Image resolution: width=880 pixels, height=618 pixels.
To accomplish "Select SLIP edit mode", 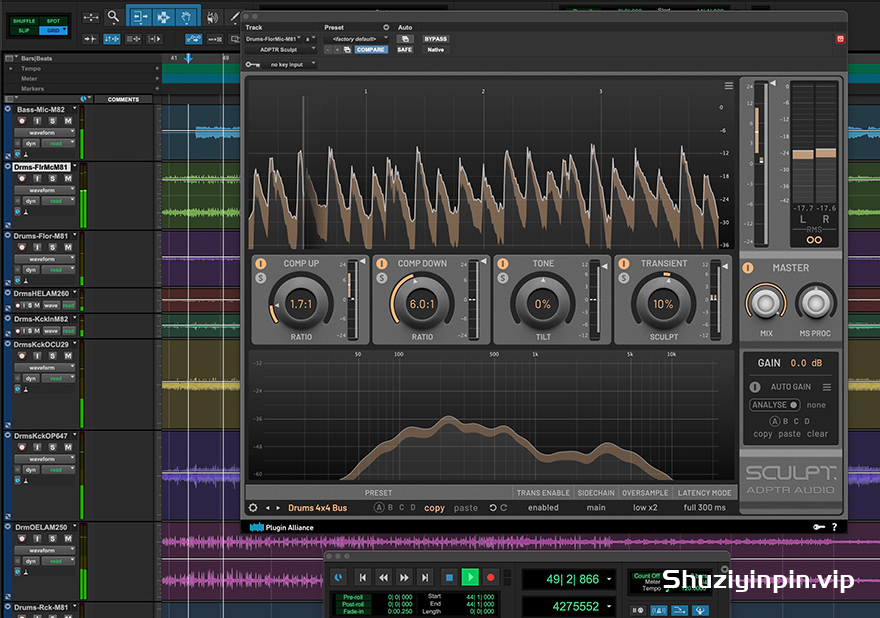I will [24, 30].
